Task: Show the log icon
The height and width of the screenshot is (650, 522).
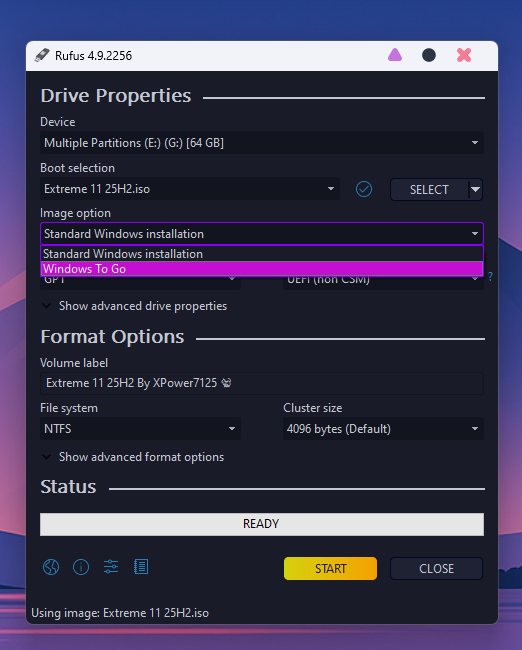Action: coord(141,567)
